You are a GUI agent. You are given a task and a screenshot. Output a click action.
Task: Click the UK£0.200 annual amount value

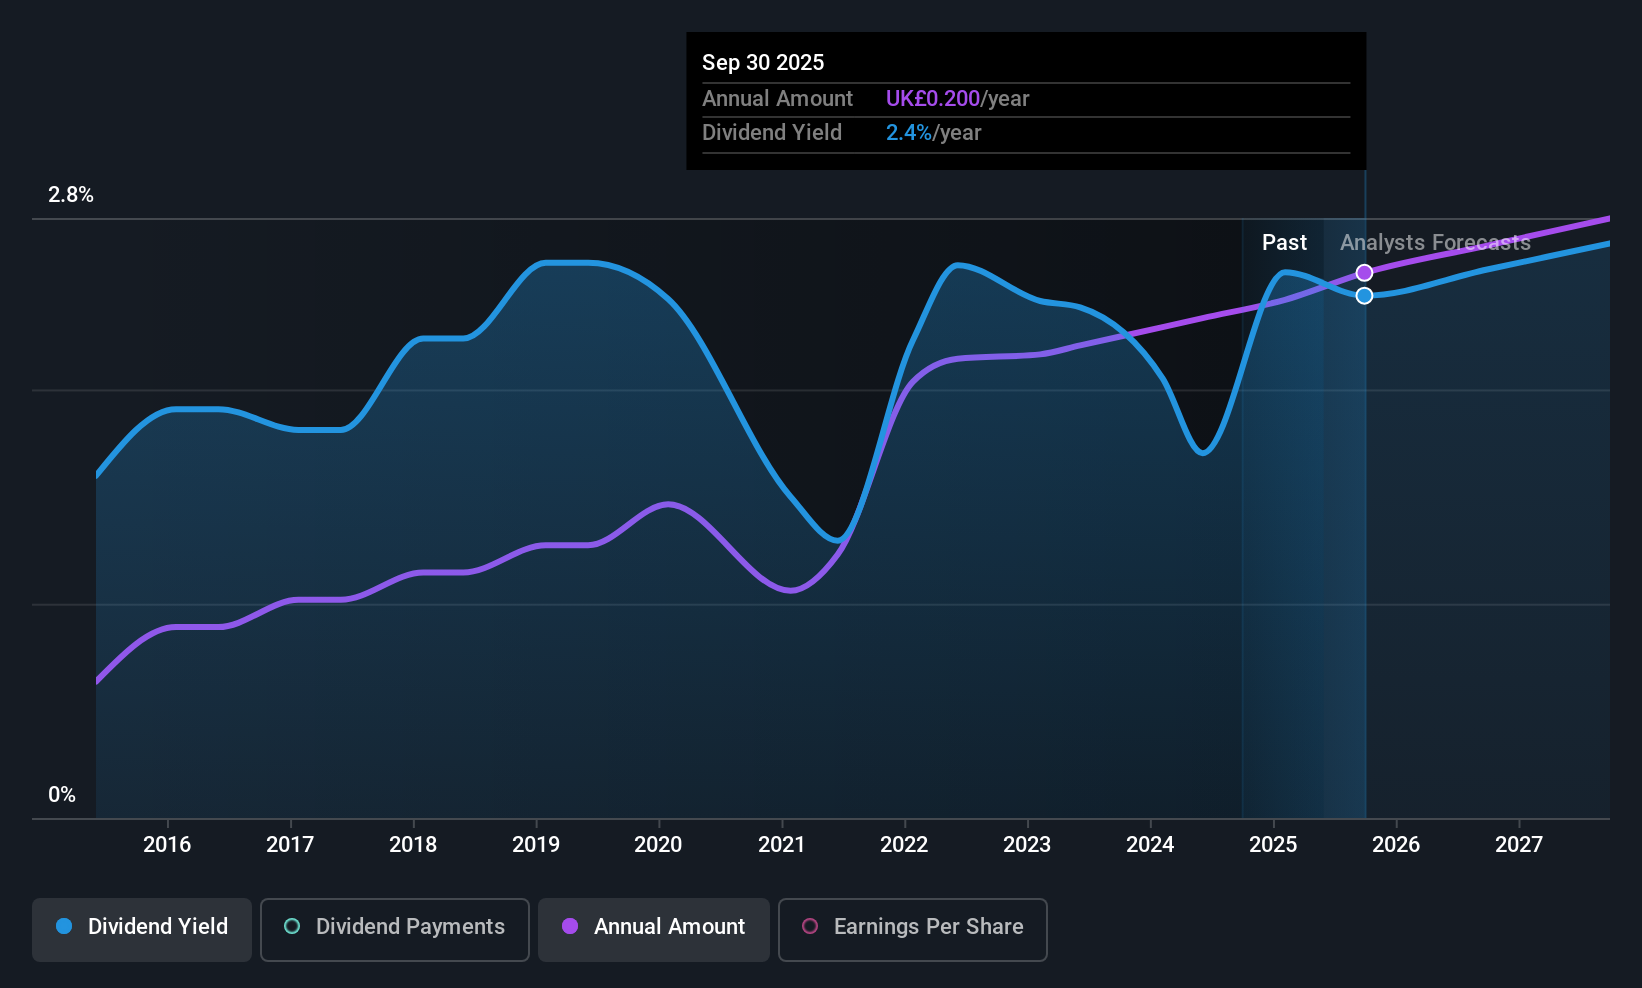[933, 98]
